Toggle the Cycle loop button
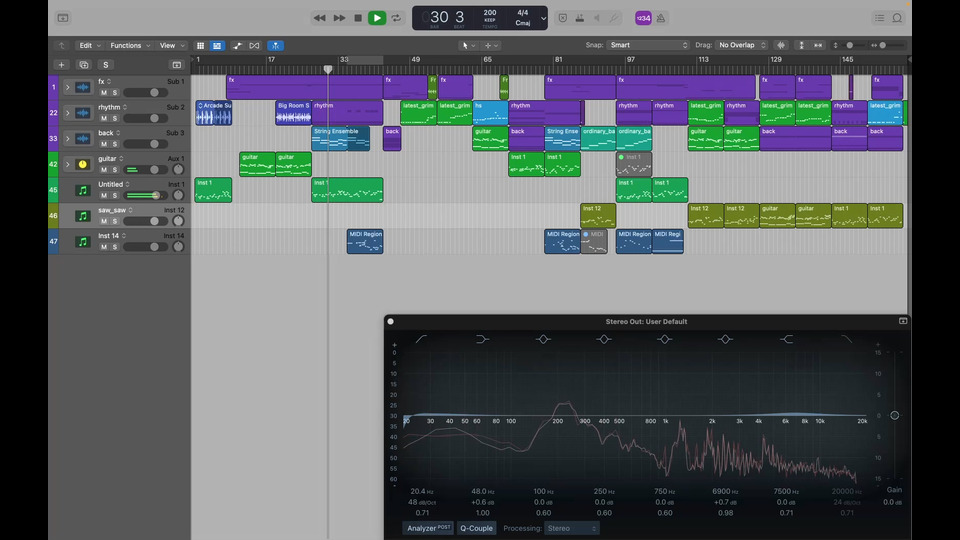This screenshot has height=540, width=960. [x=397, y=18]
